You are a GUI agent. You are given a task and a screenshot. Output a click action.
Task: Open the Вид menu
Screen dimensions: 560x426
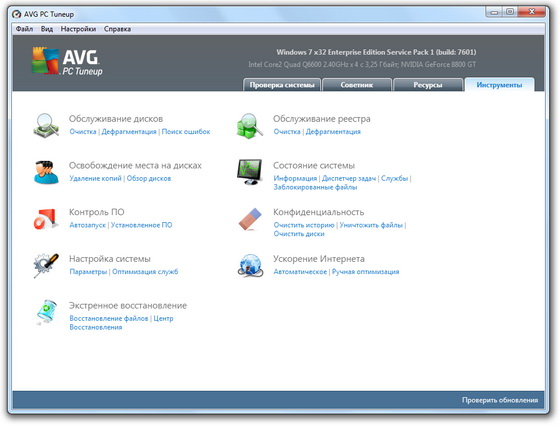[47, 29]
